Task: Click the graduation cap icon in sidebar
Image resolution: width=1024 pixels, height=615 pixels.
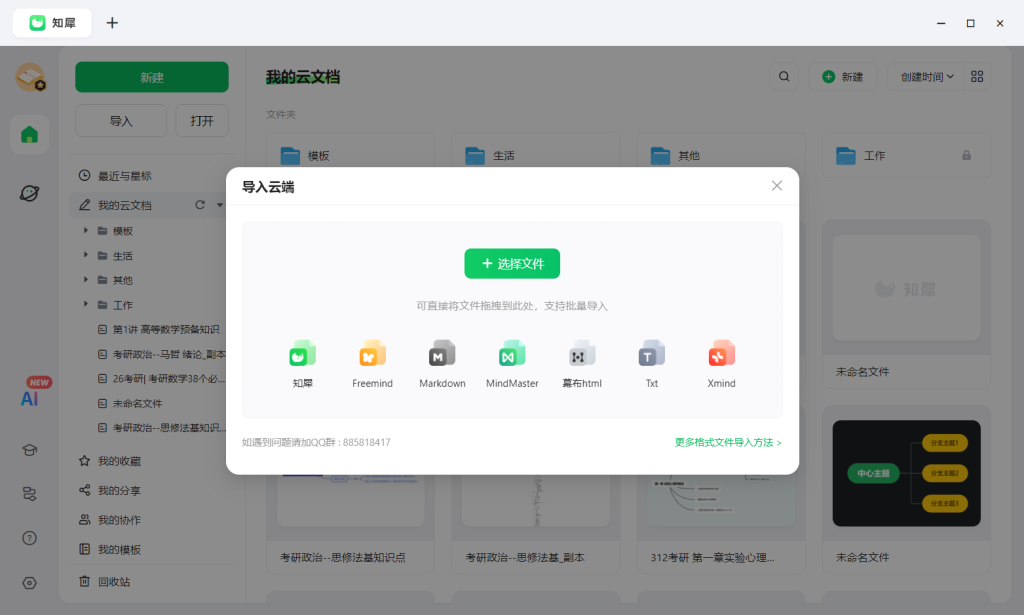Action: coord(29,450)
